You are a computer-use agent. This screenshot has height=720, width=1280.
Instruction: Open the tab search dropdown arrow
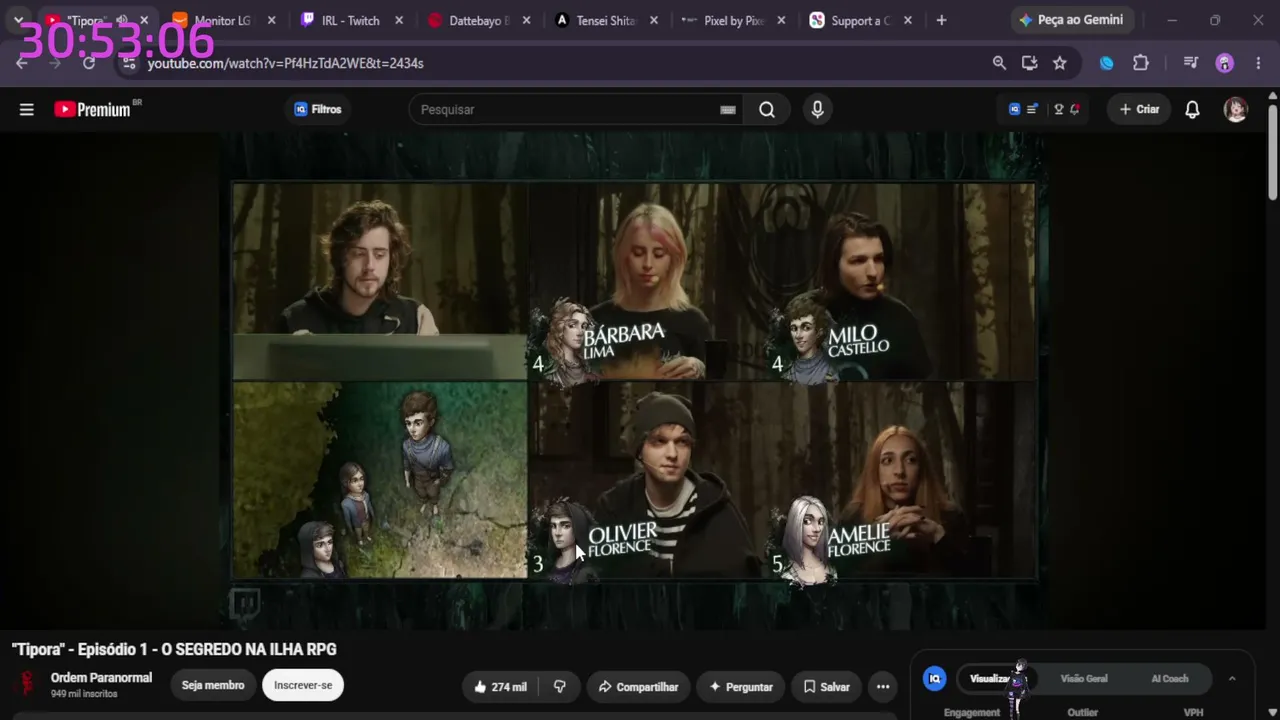(x=18, y=20)
